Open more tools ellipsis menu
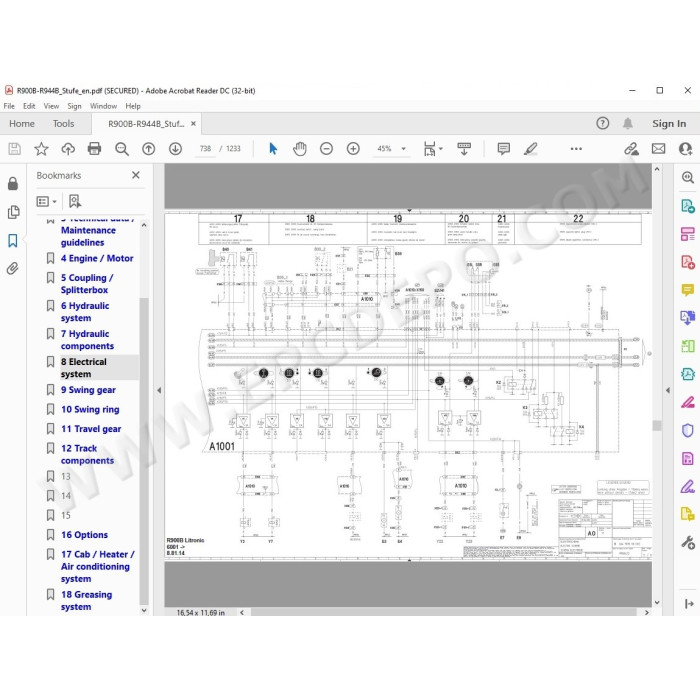The width and height of the screenshot is (700, 700). coord(576,149)
